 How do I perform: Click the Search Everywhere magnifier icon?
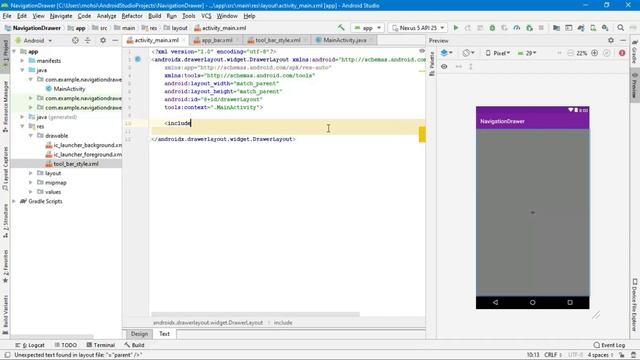tap(620, 28)
